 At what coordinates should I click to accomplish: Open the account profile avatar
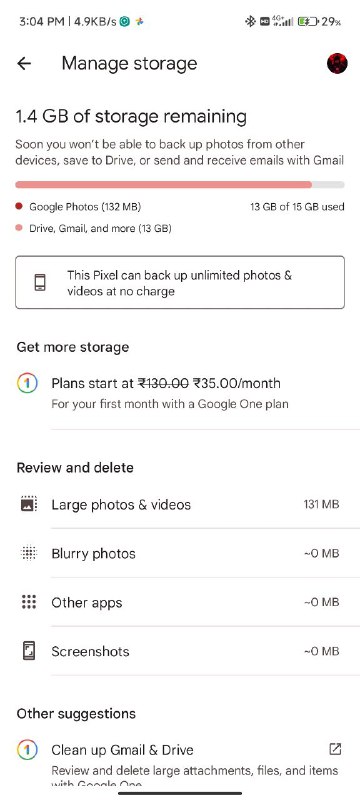(x=337, y=63)
